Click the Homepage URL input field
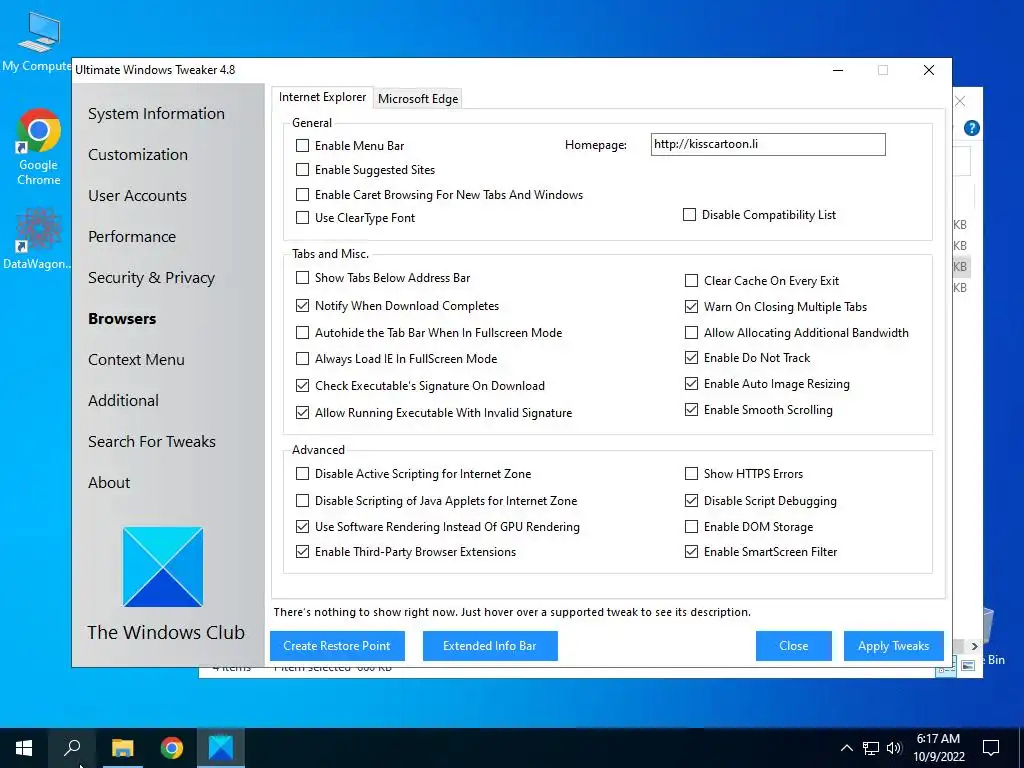Image resolution: width=1024 pixels, height=768 pixels. [768, 144]
